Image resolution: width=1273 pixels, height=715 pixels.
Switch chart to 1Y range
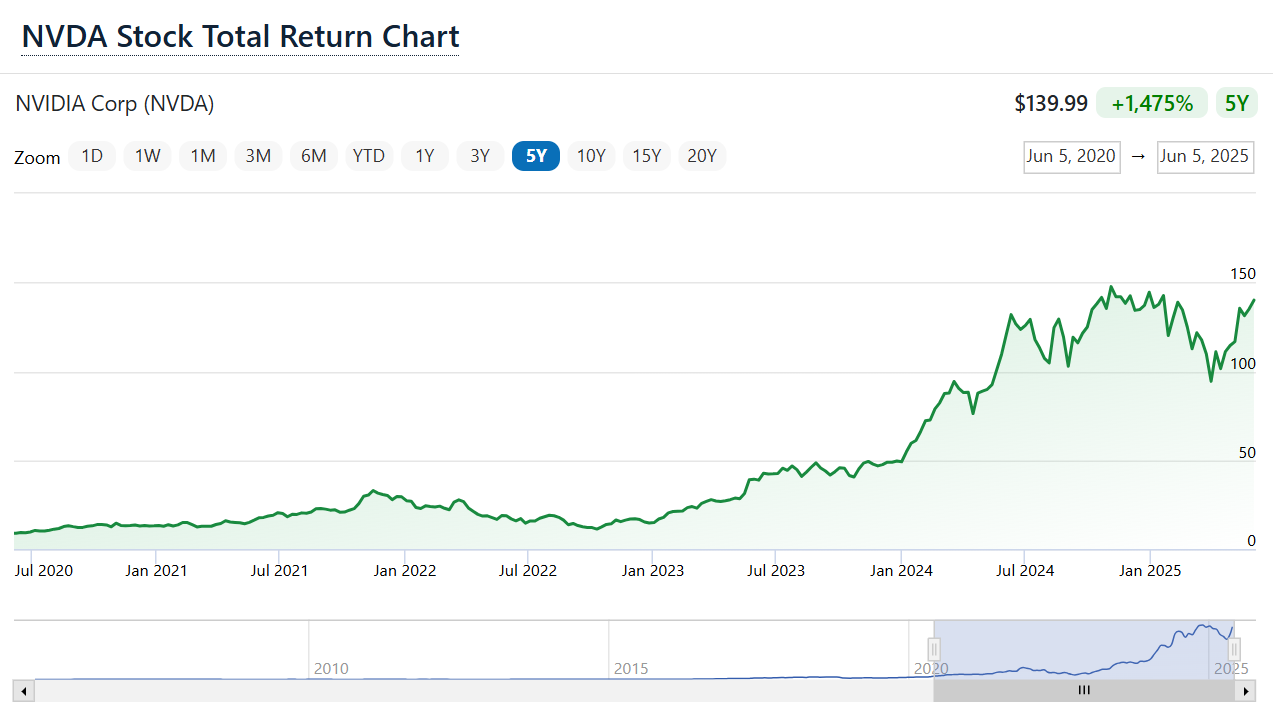(425, 156)
